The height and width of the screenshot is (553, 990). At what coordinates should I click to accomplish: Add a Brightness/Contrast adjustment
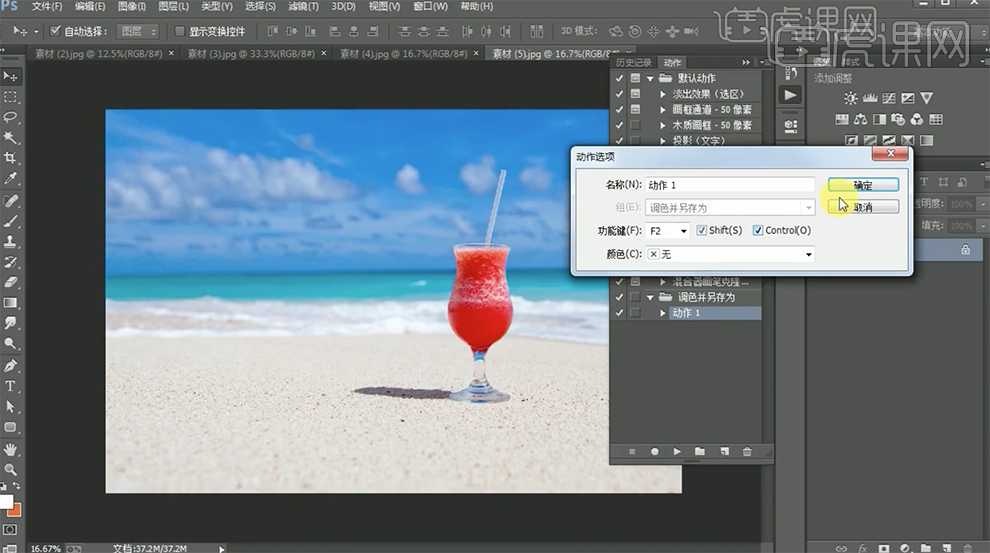pos(850,98)
